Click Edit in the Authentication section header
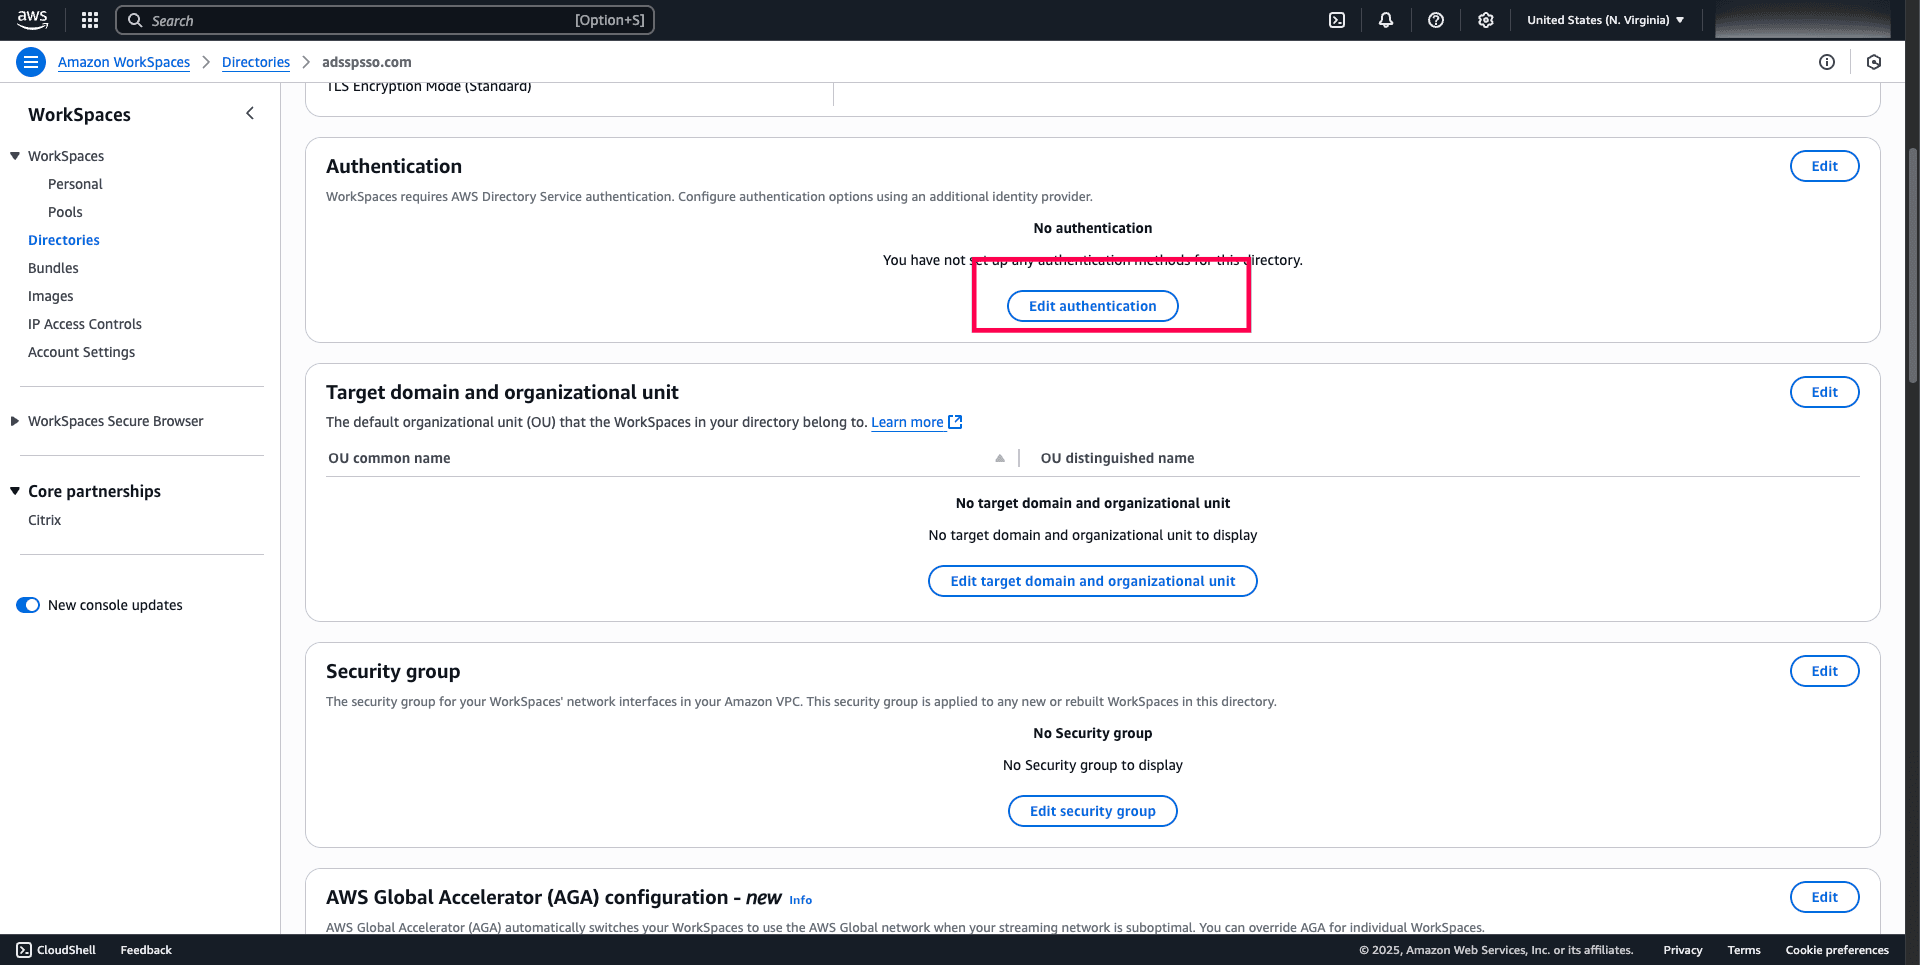This screenshot has width=1920, height=965. (1824, 166)
